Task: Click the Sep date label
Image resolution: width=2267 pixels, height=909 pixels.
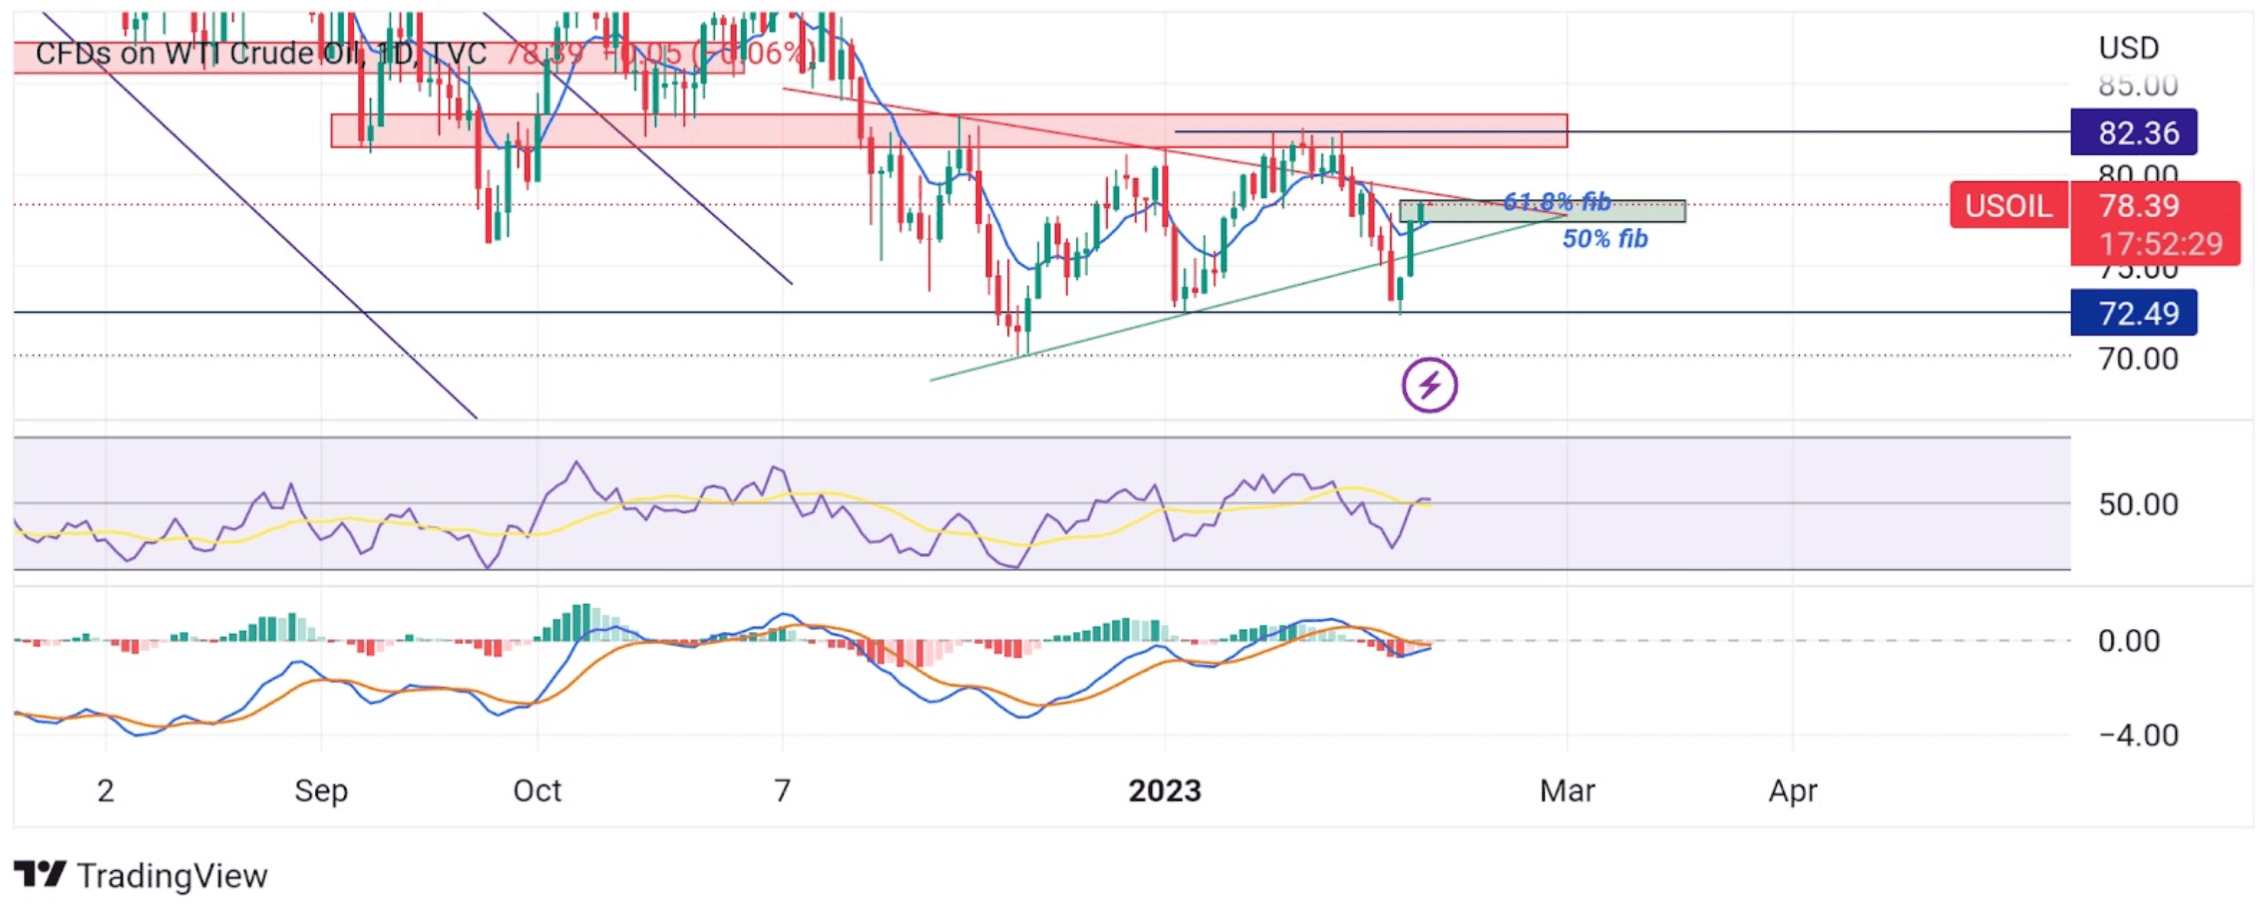Action: (x=321, y=791)
